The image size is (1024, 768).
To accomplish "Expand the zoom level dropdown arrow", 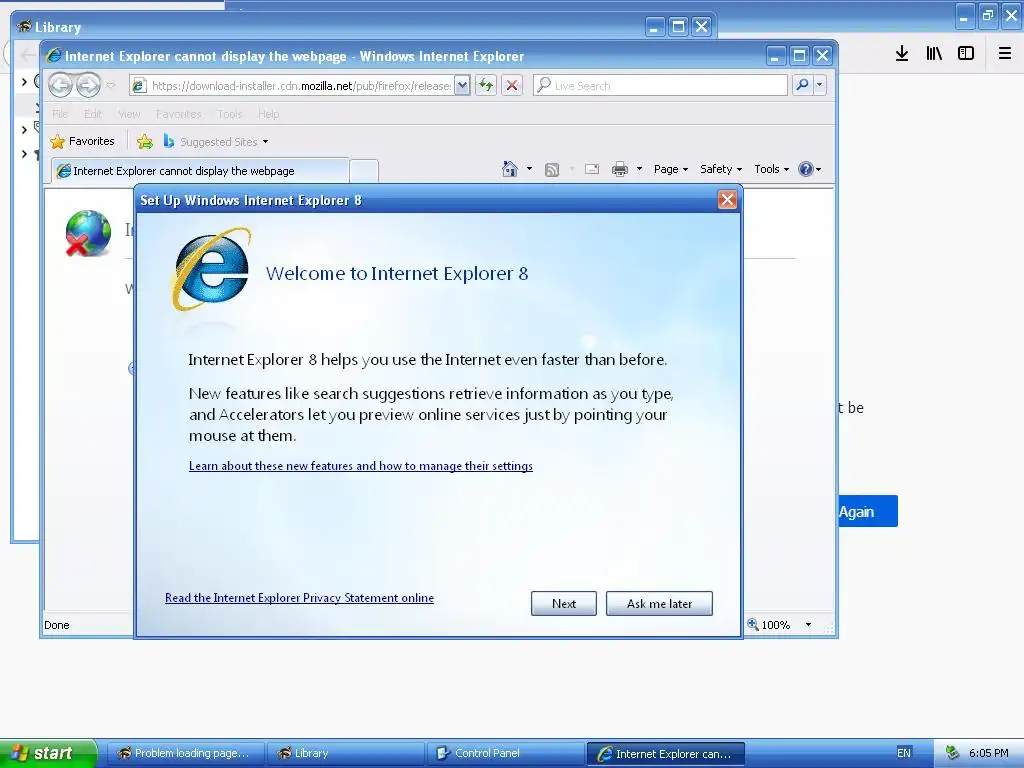I will click(808, 625).
